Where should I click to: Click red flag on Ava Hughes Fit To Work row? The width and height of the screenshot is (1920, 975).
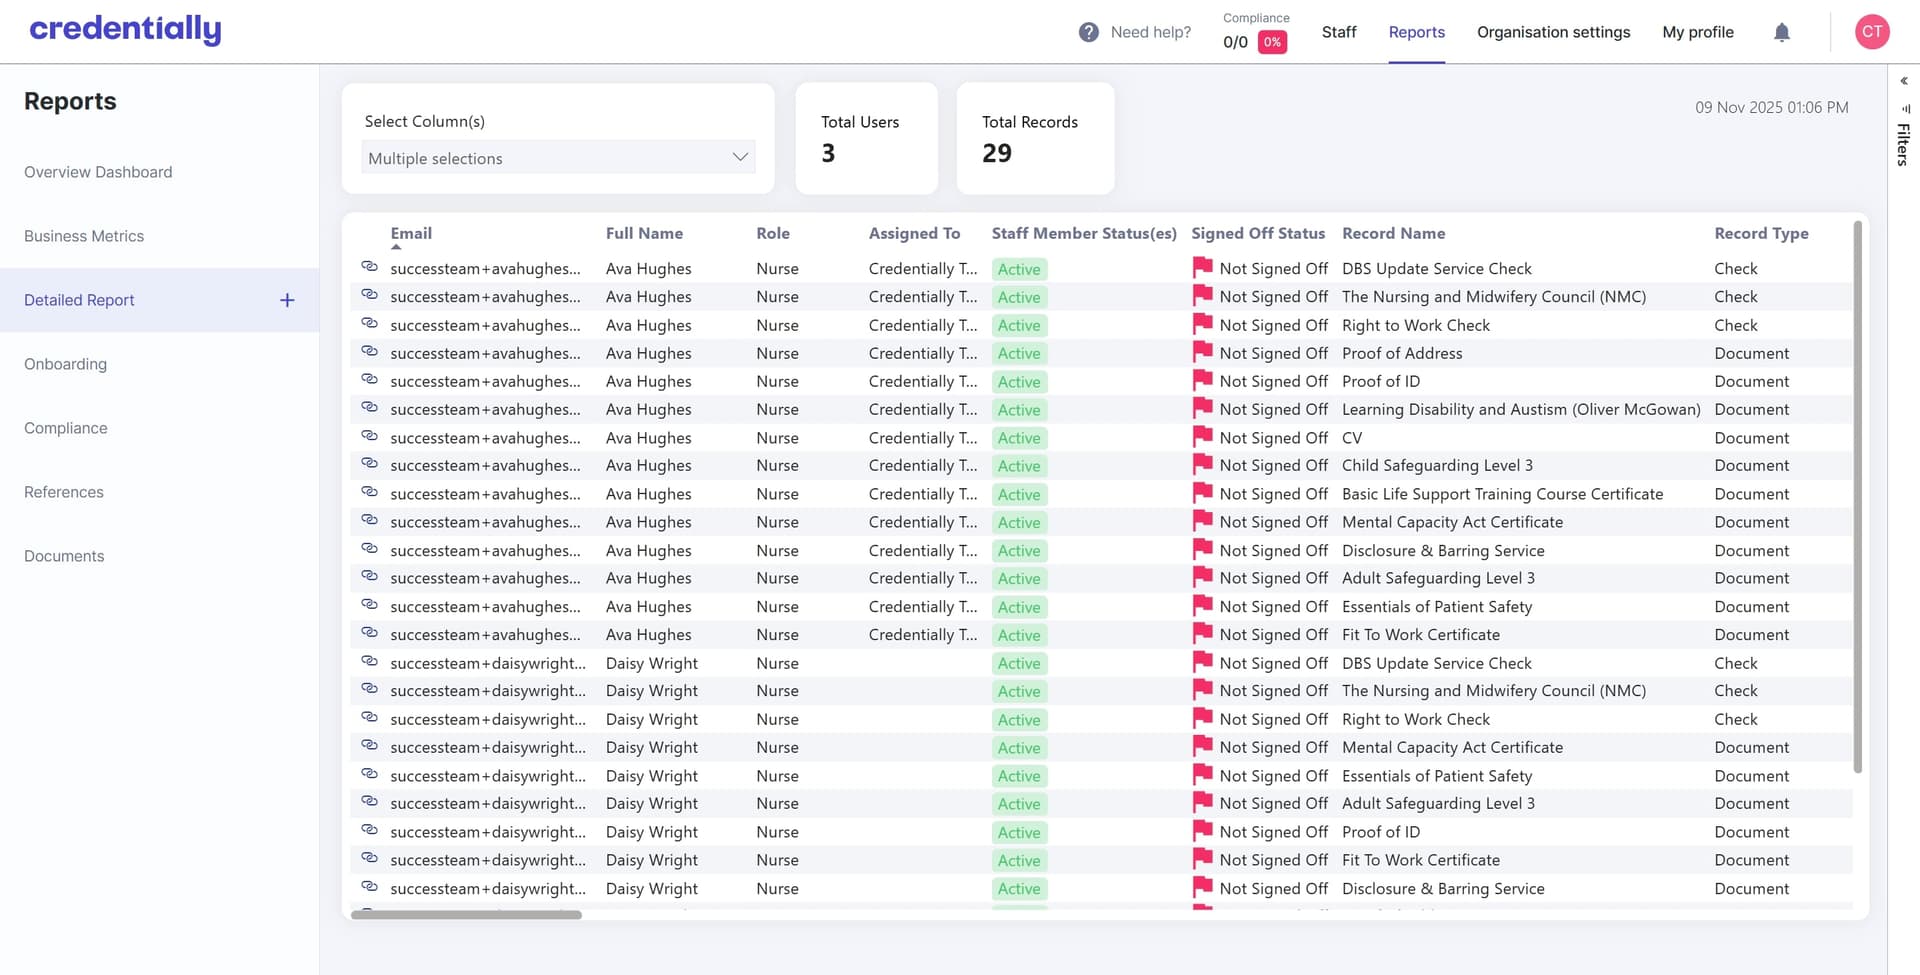[x=1202, y=633]
